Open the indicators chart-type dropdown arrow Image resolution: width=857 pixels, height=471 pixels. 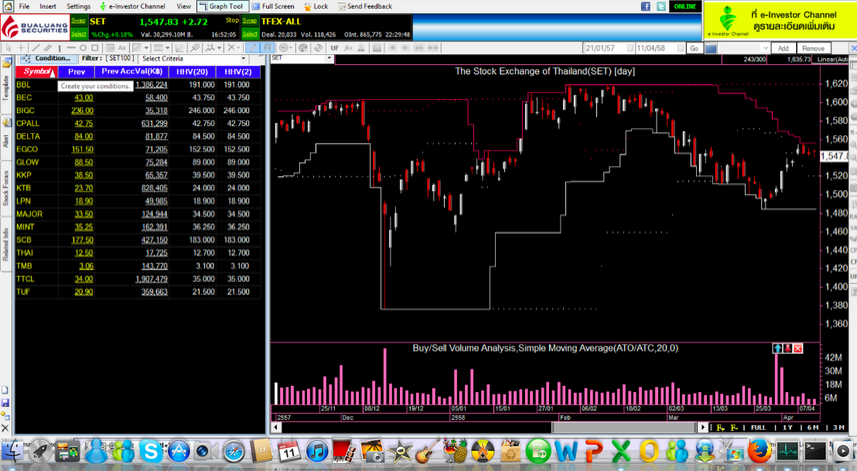[220, 48]
